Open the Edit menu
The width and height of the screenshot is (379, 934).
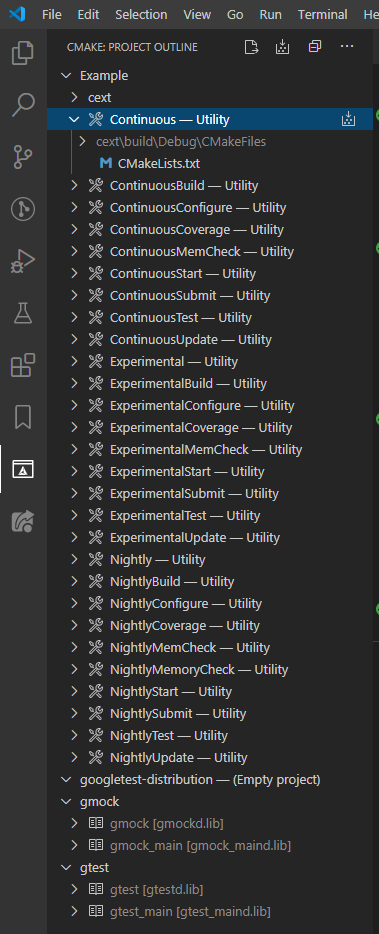(x=88, y=14)
